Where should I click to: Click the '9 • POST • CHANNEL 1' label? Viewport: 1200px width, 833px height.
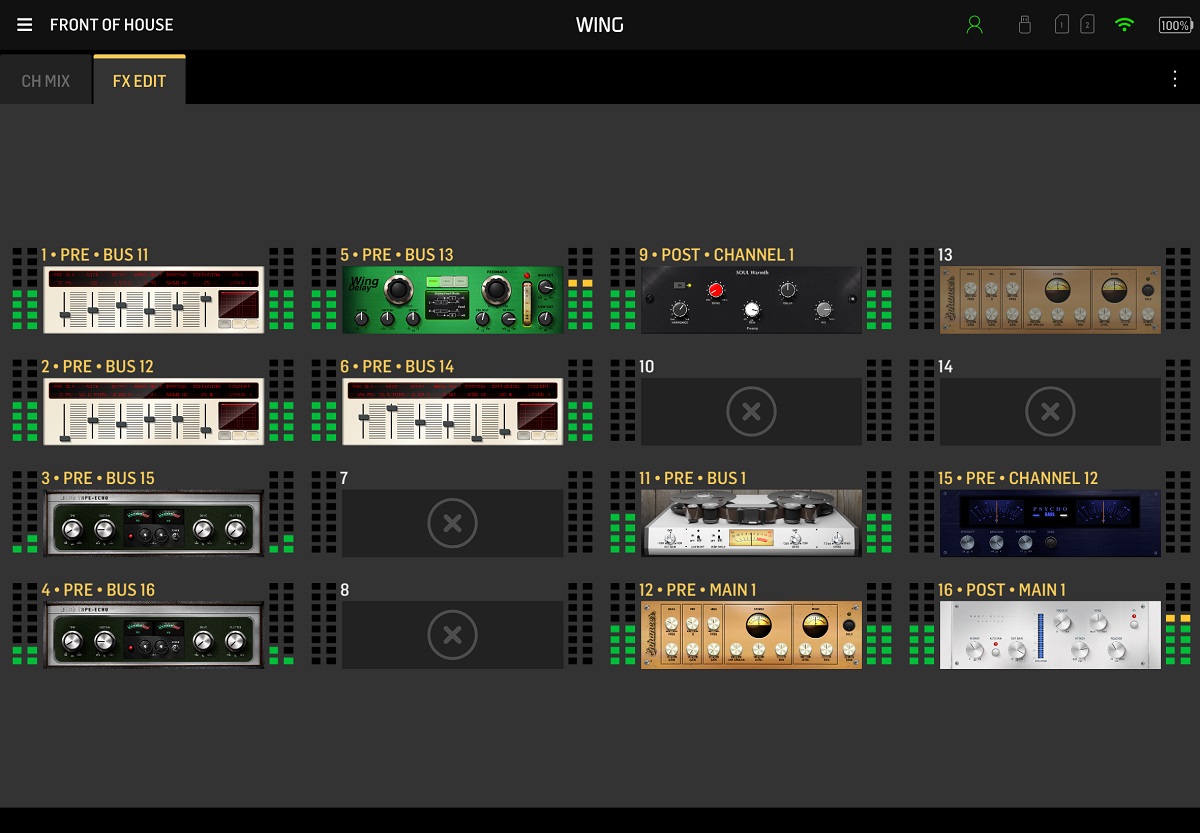717,255
